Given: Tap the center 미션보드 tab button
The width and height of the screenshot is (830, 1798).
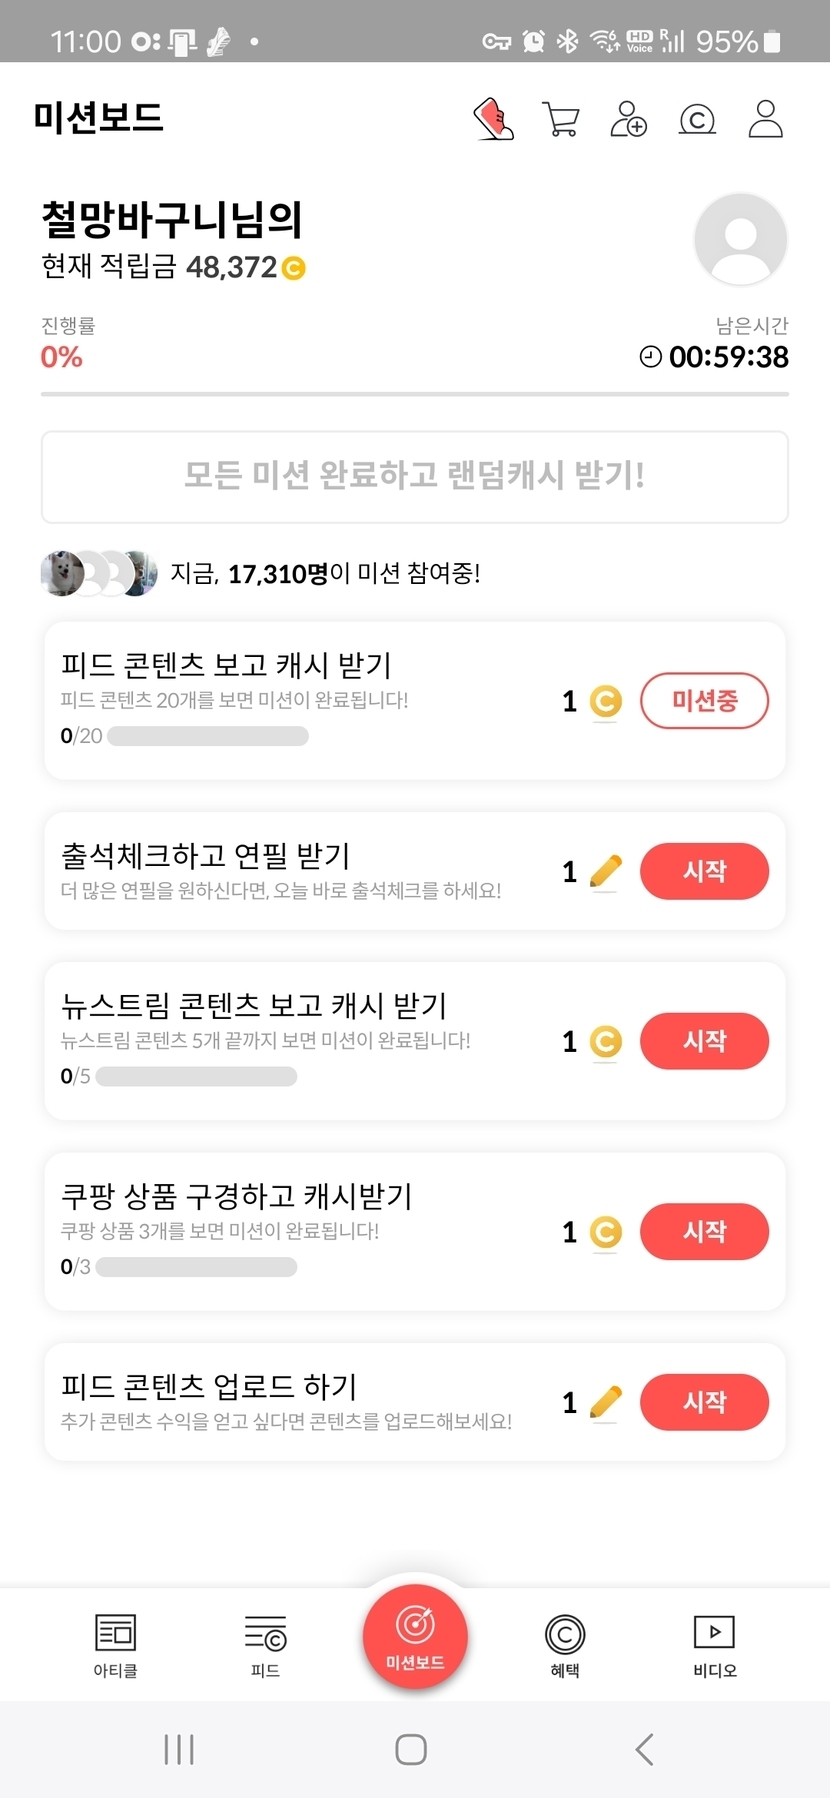Looking at the screenshot, I should [415, 1638].
